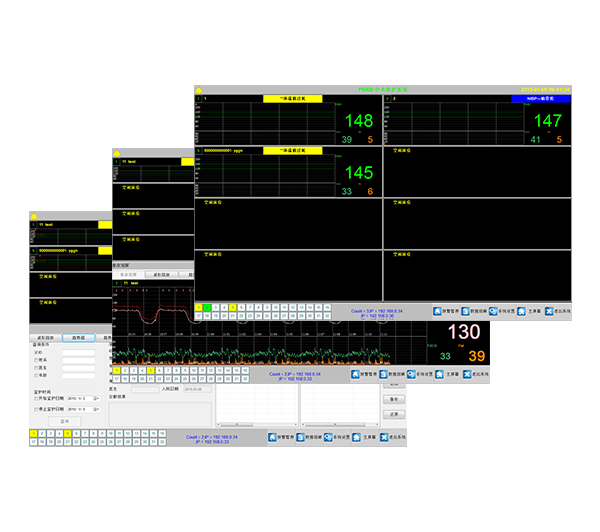This screenshot has height=532, width=600.
Task: Open the stop monitoring date dropdown
Action: coord(94,409)
